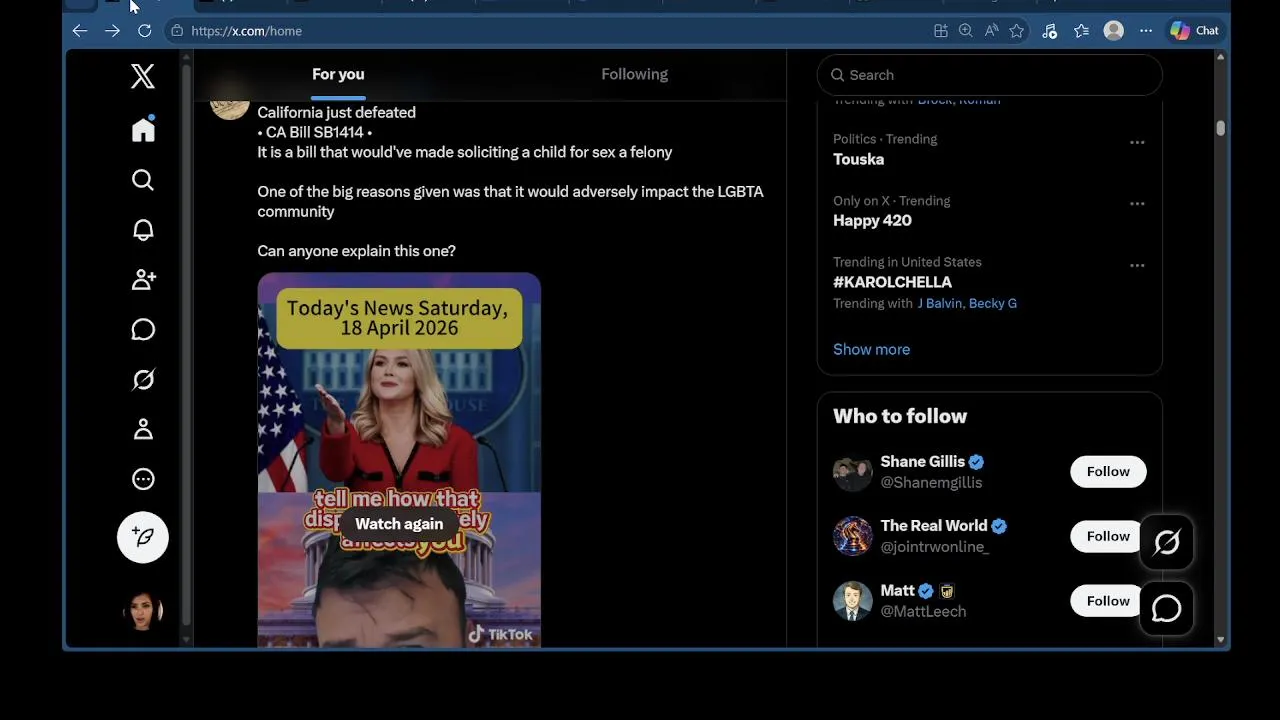
Task: Open Notifications bell in sidebar
Action: click(x=143, y=230)
